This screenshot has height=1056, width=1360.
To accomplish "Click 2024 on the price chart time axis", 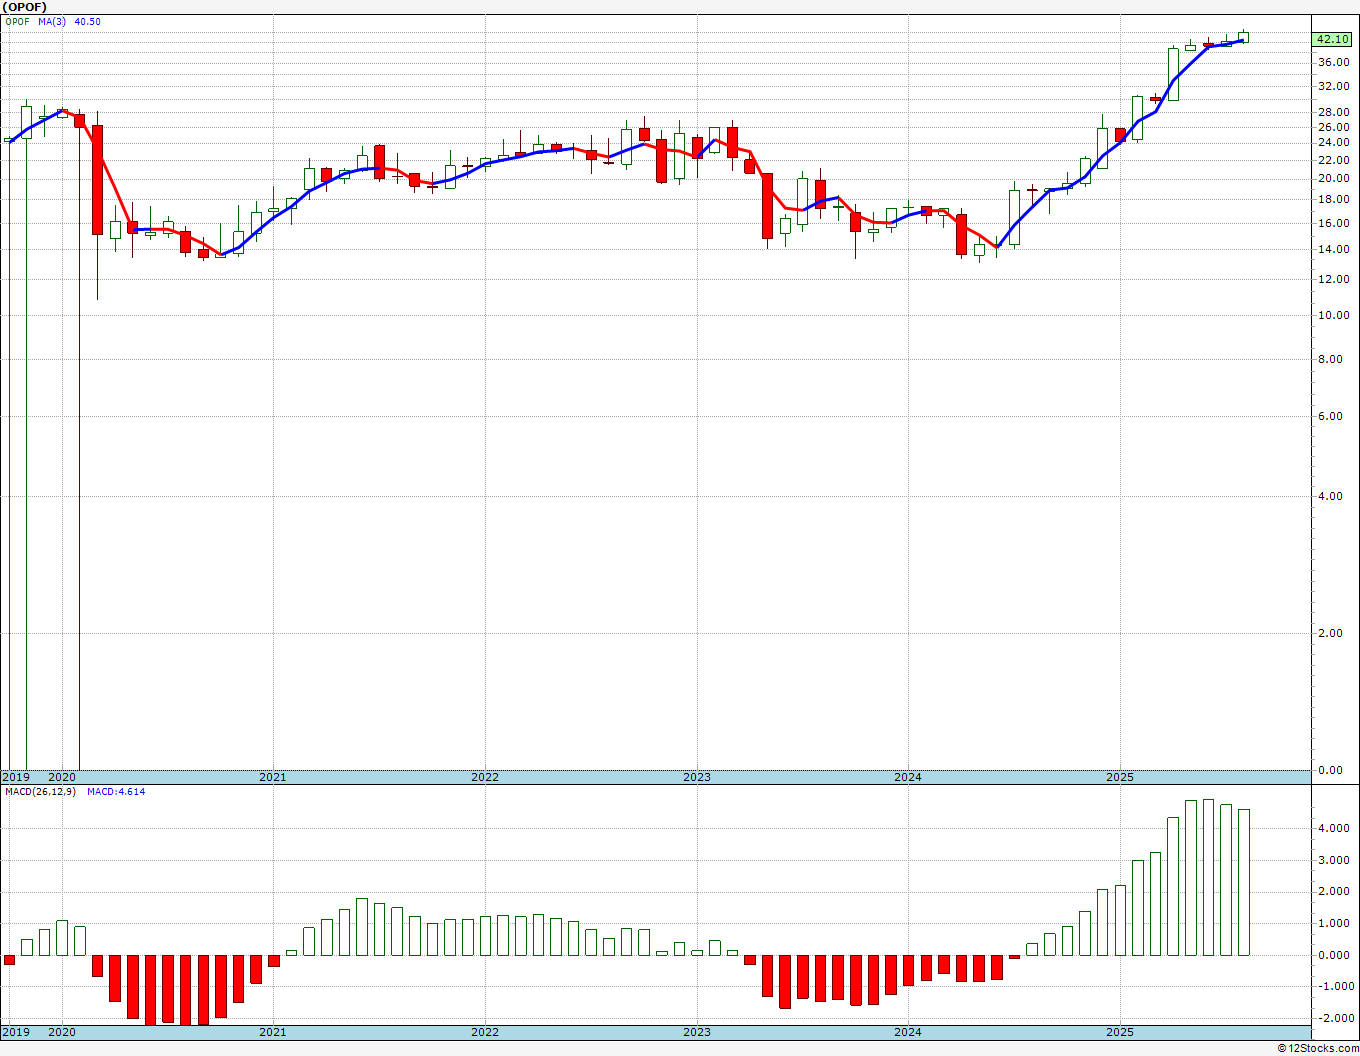I will [908, 777].
